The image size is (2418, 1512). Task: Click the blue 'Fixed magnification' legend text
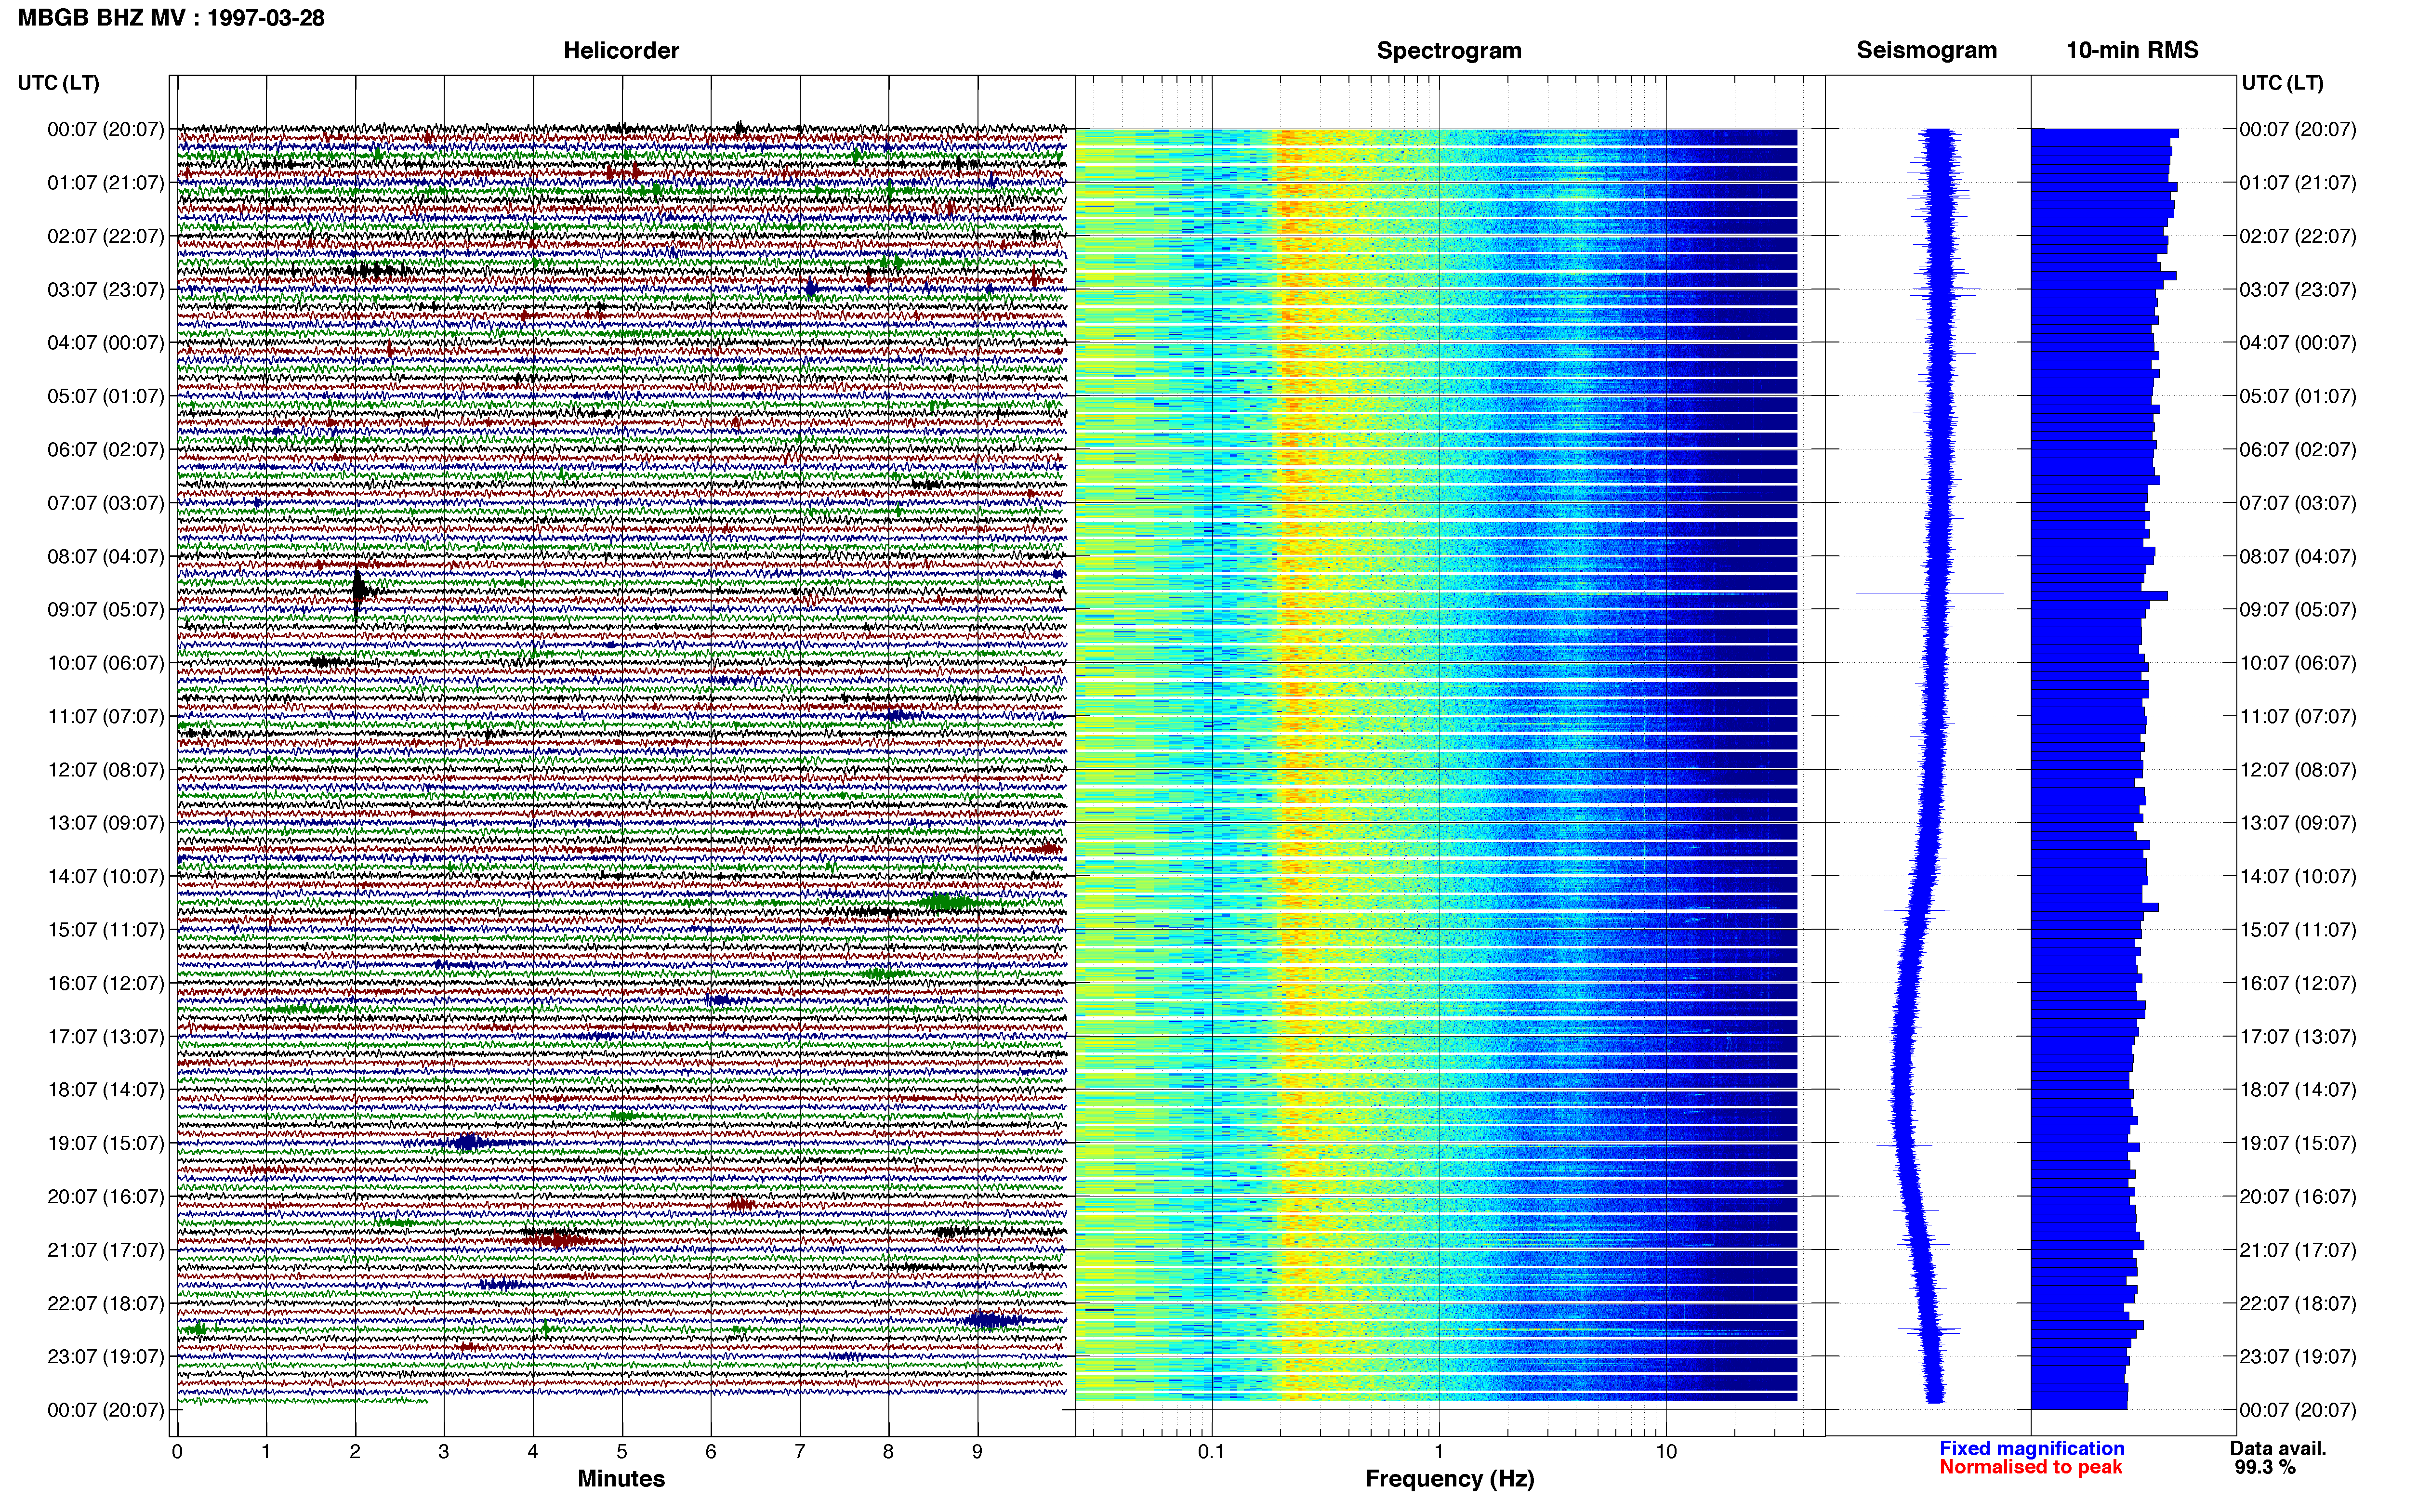point(2032,1449)
